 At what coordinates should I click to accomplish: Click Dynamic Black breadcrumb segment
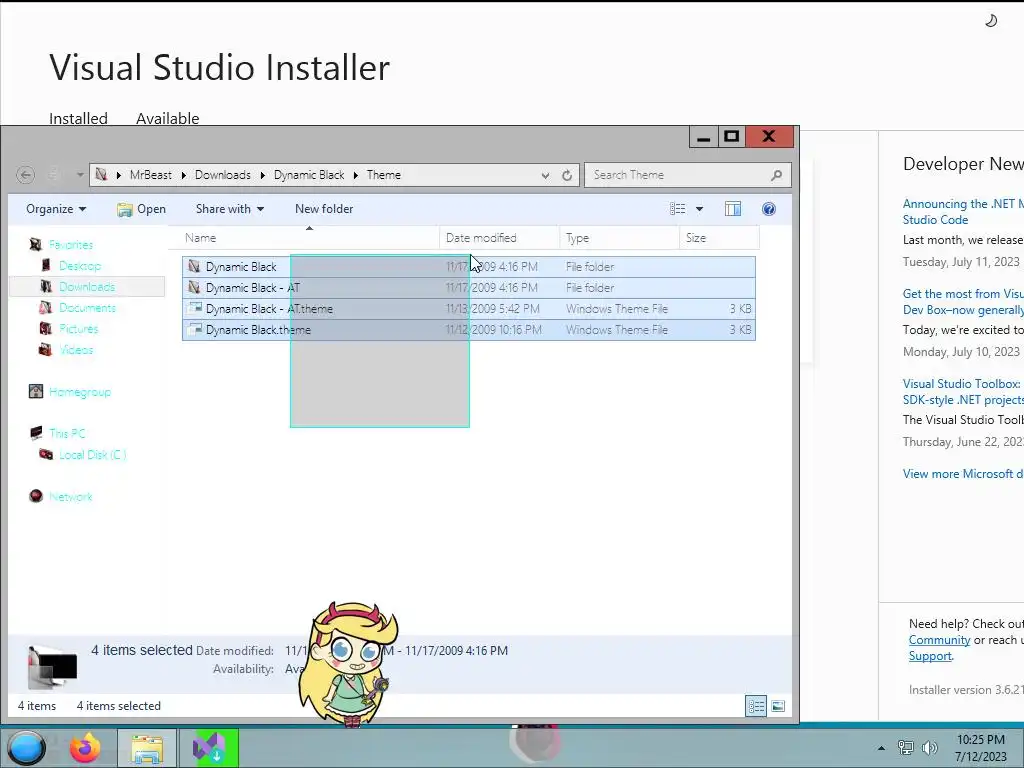tap(309, 175)
